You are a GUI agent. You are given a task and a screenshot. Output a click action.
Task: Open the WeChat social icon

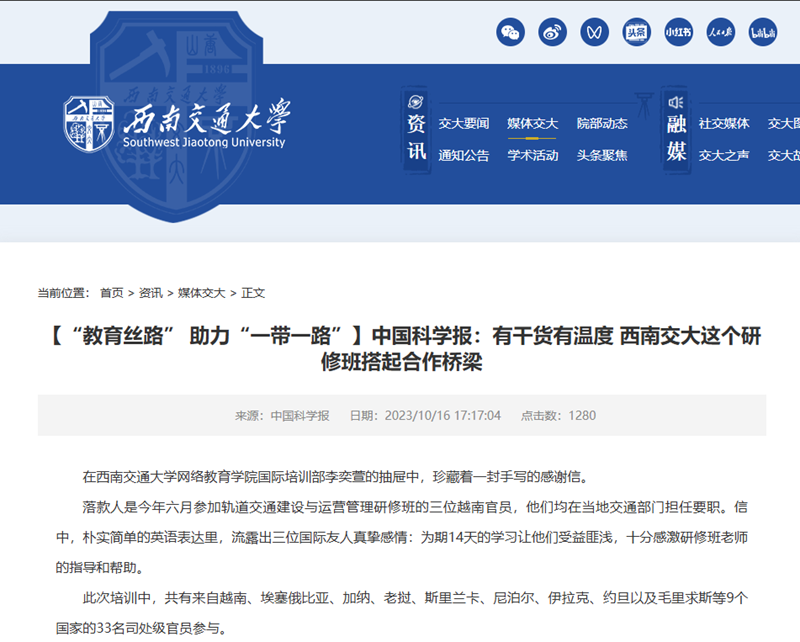[510, 32]
